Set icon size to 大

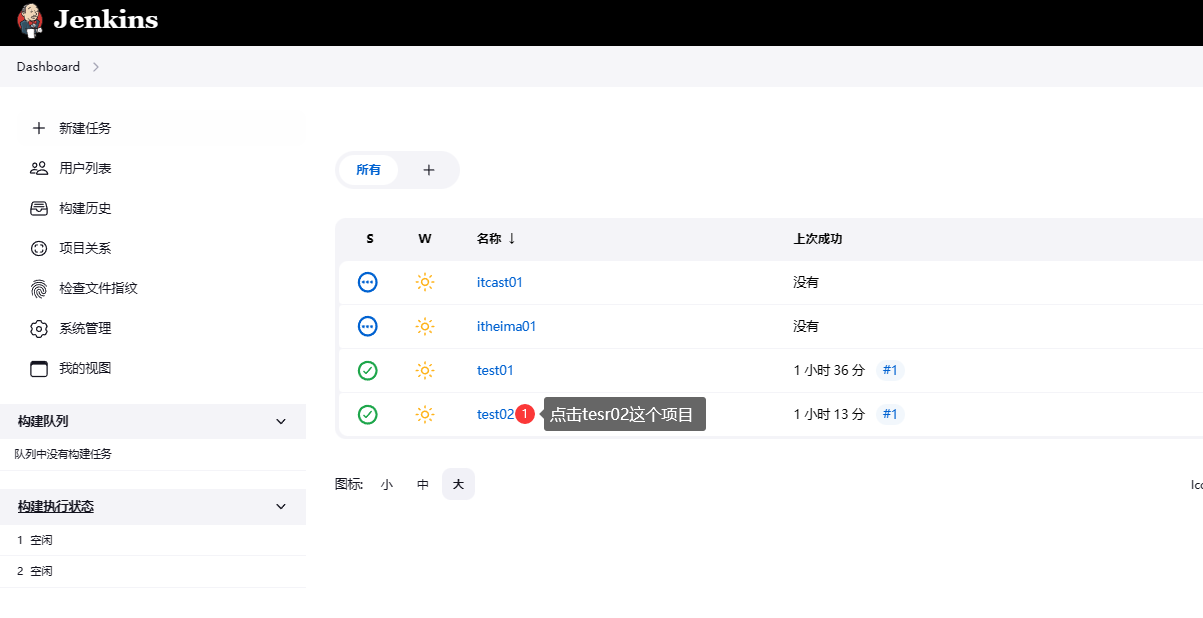(x=458, y=484)
